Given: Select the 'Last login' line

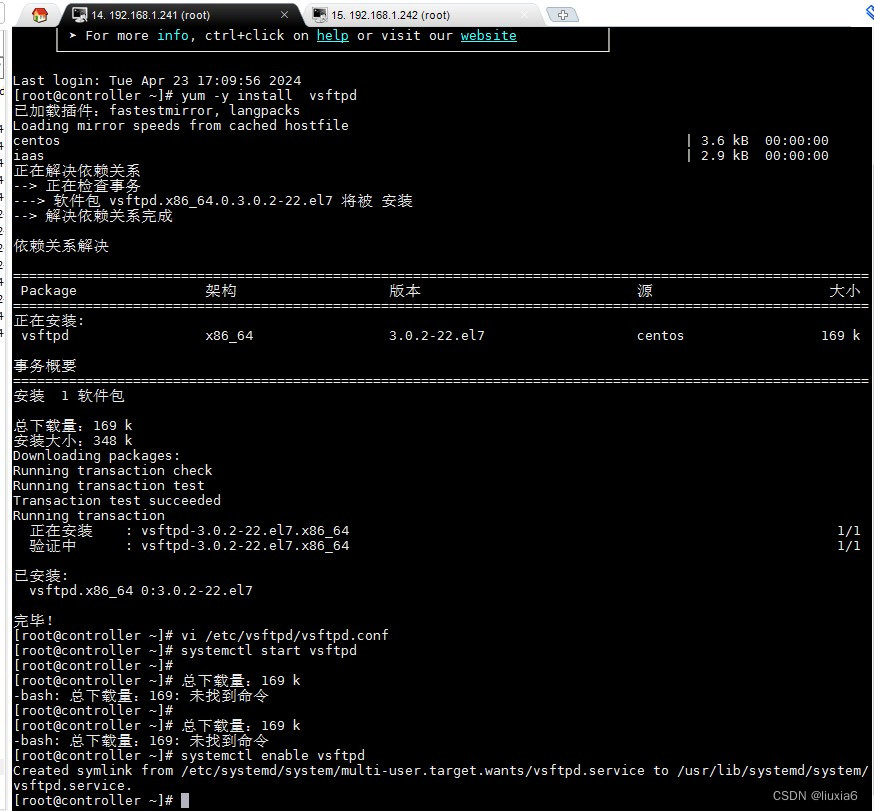Looking at the screenshot, I should coord(157,81).
